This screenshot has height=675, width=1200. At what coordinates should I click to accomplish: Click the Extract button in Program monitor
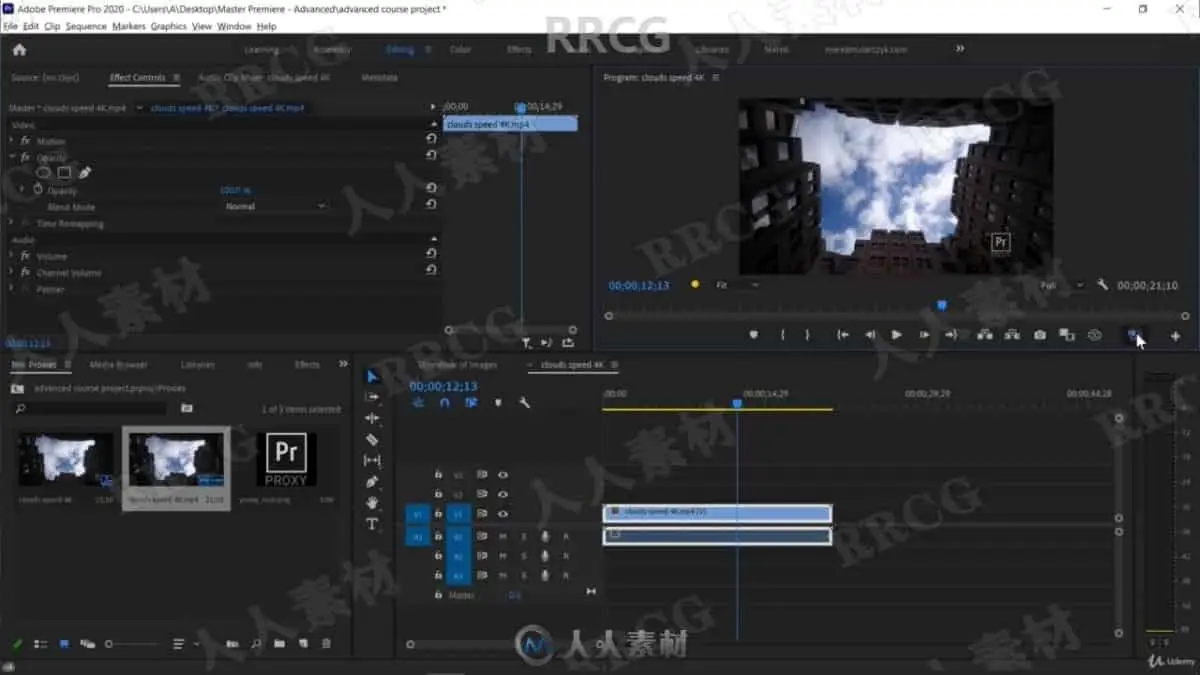[1012, 335]
